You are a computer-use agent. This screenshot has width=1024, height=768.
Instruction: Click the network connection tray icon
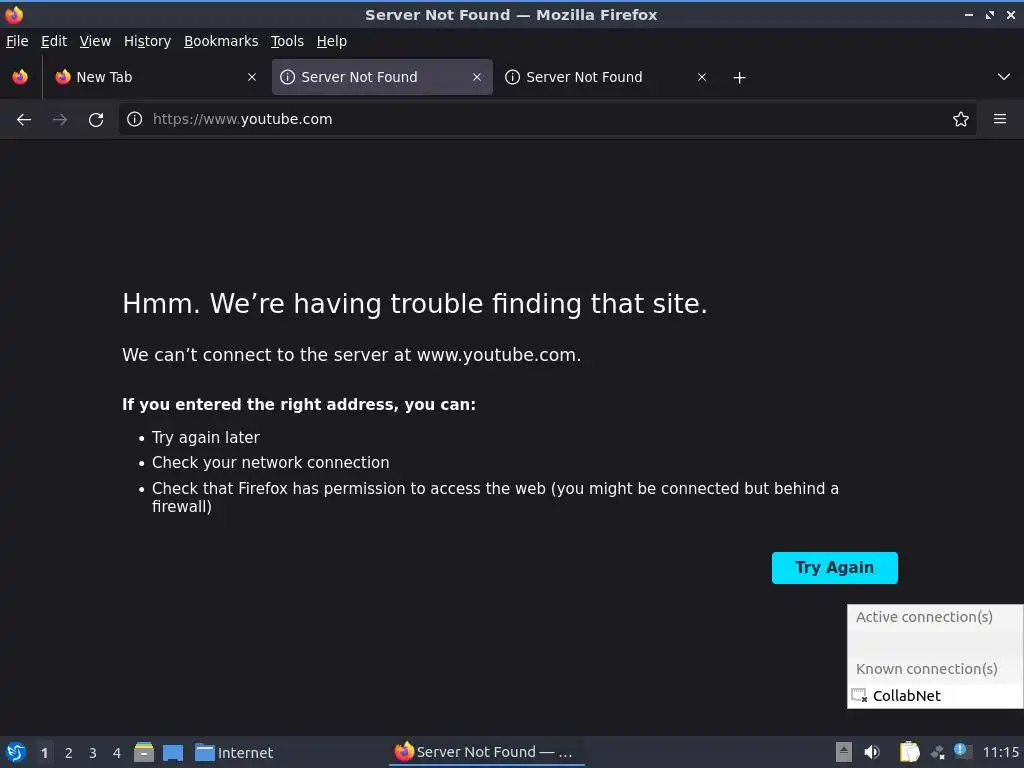point(938,752)
